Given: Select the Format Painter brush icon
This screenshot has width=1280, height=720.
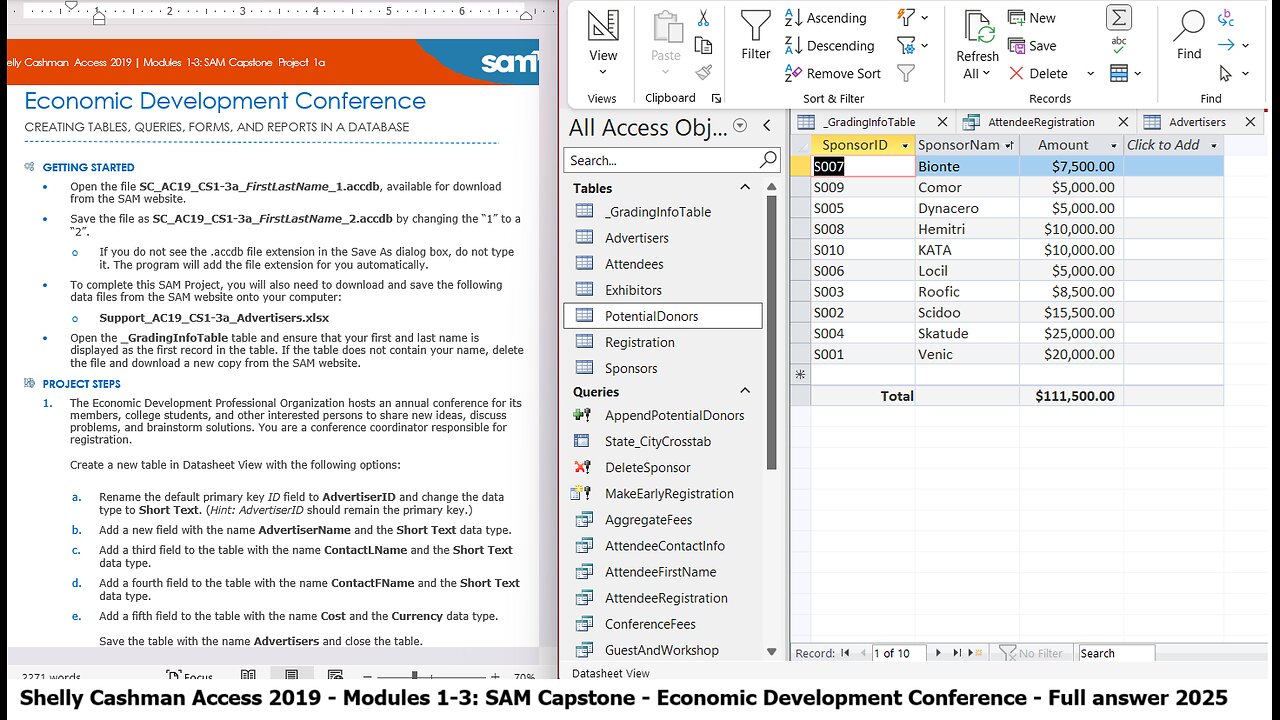Looking at the screenshot, I should coord(703,72).
